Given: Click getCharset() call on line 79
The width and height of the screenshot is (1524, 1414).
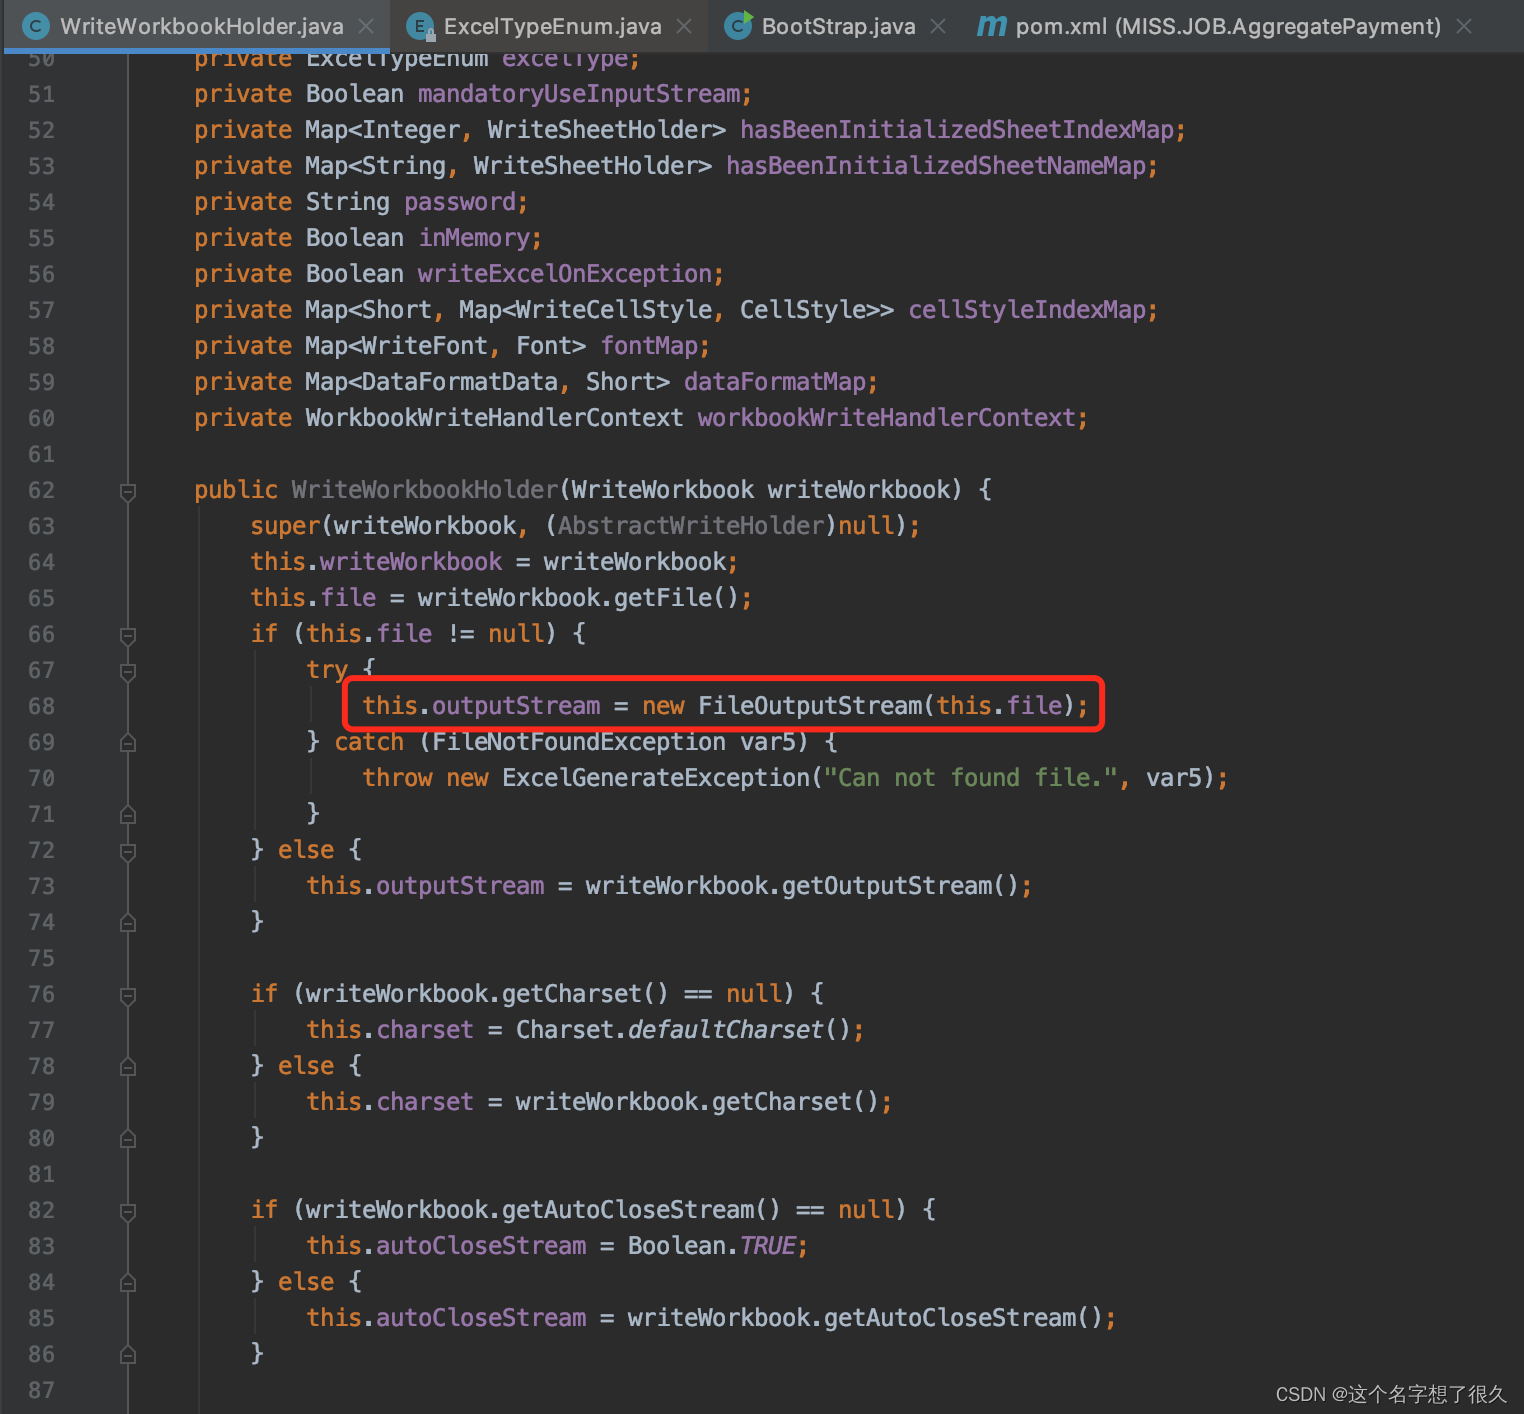Looking at the screenshot, I should [795, 1102].
